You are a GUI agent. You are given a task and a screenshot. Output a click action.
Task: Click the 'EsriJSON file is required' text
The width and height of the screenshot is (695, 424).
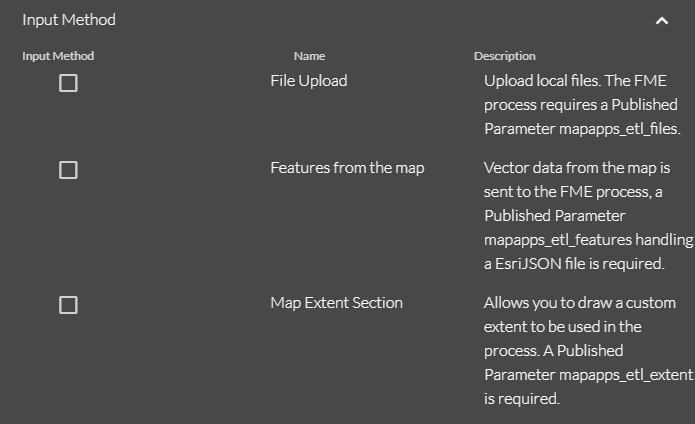(x=588, y=264)
